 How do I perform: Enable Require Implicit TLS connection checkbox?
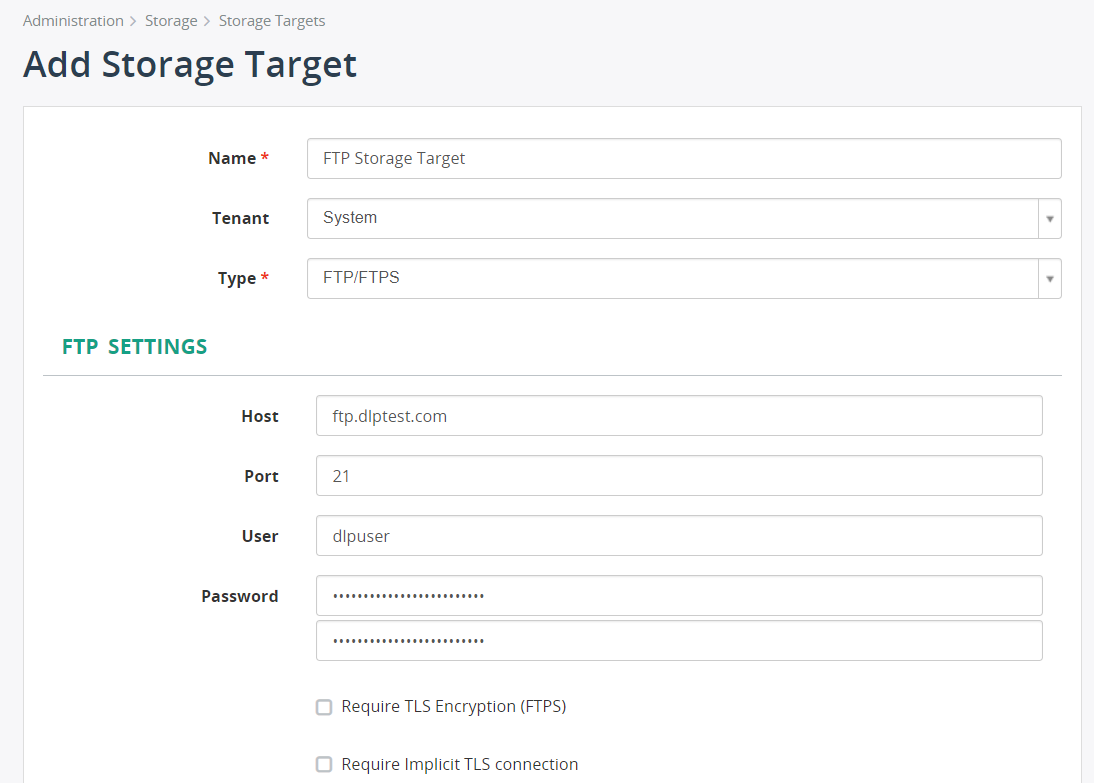324,764
